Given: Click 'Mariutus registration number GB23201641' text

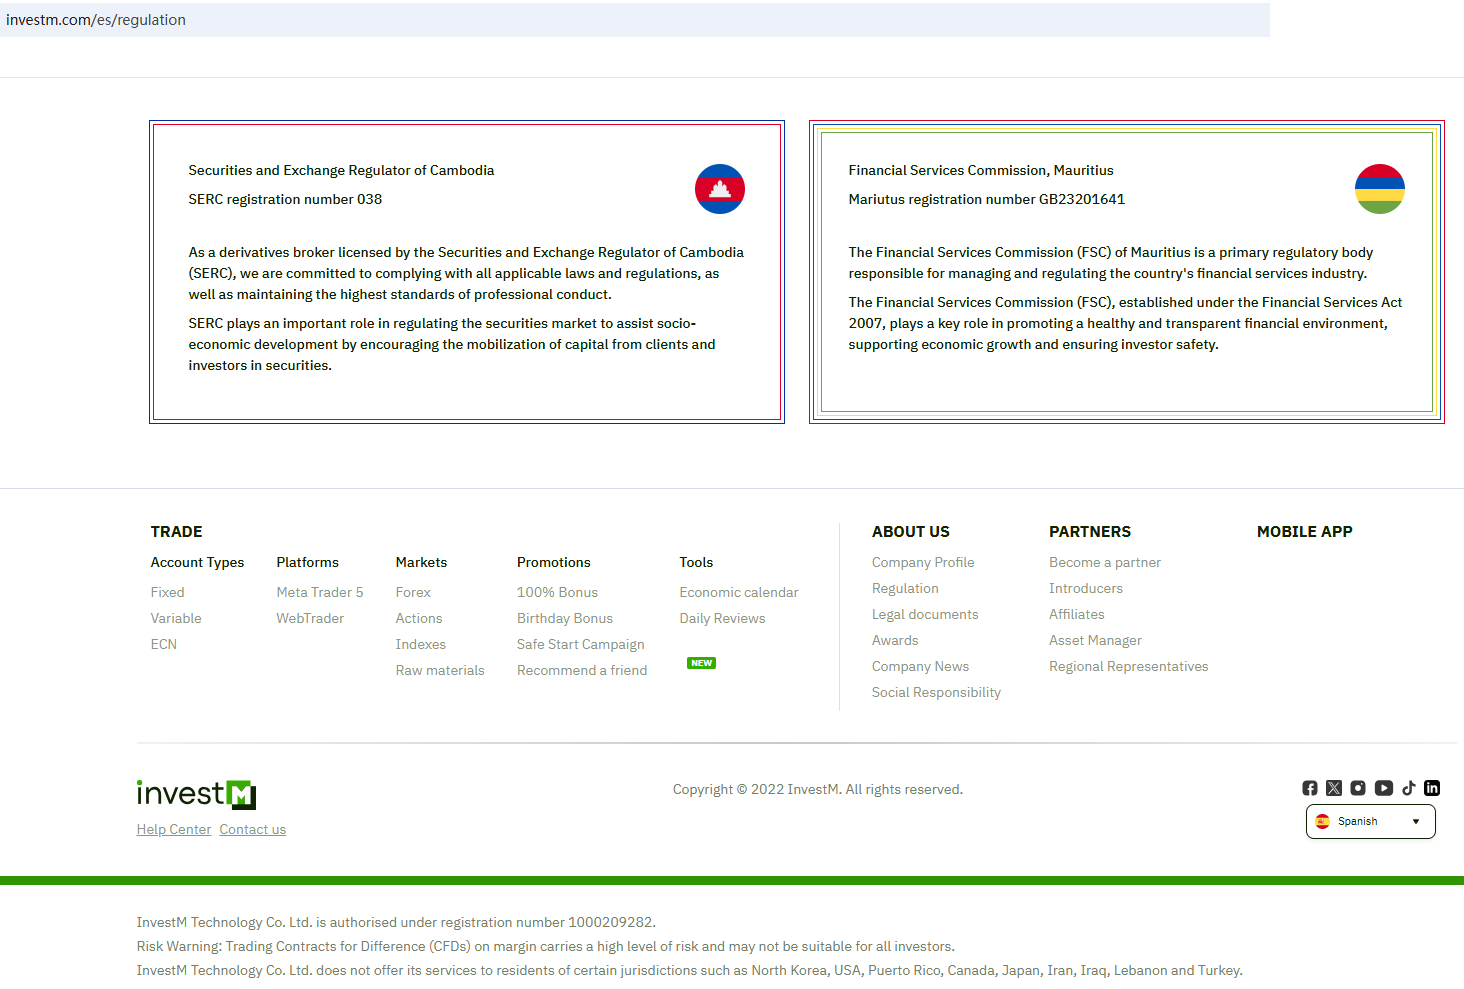Looking at the screenshot, I should (x=987, y=200).
